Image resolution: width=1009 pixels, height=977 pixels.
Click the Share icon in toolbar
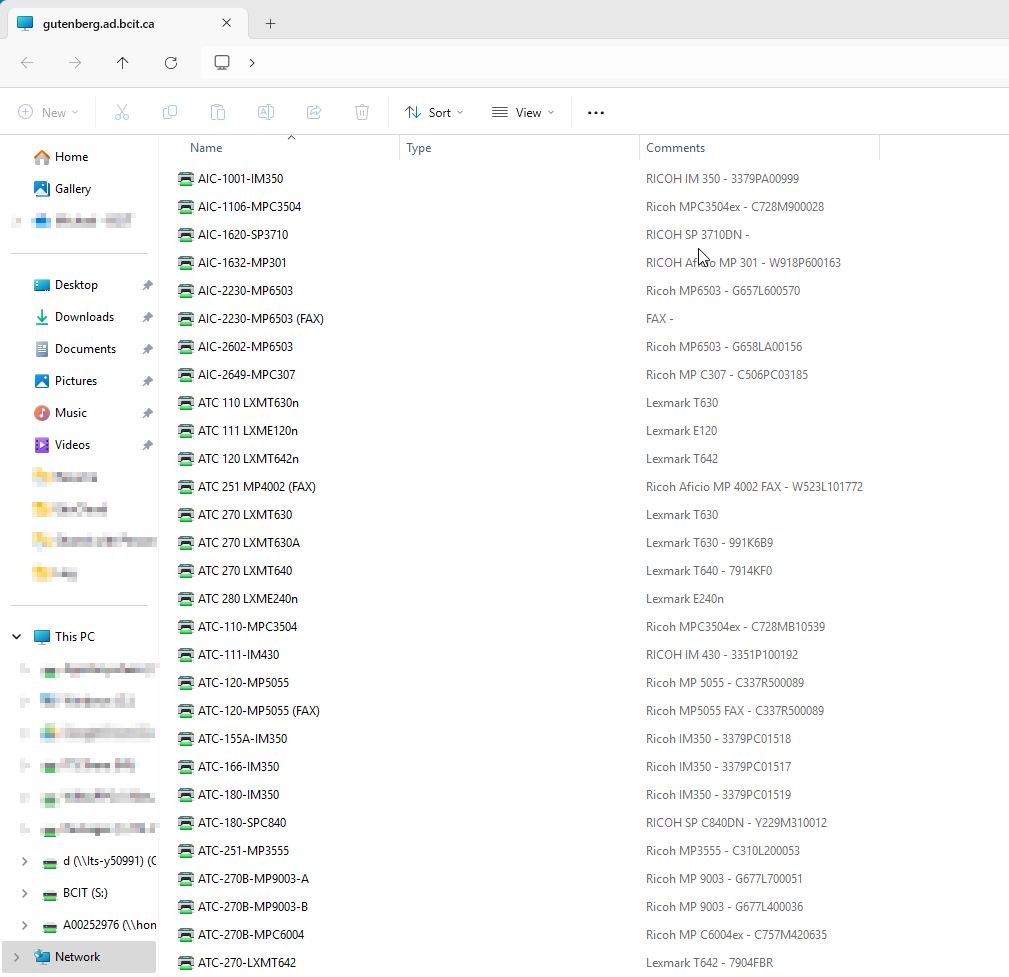(314, 113)
